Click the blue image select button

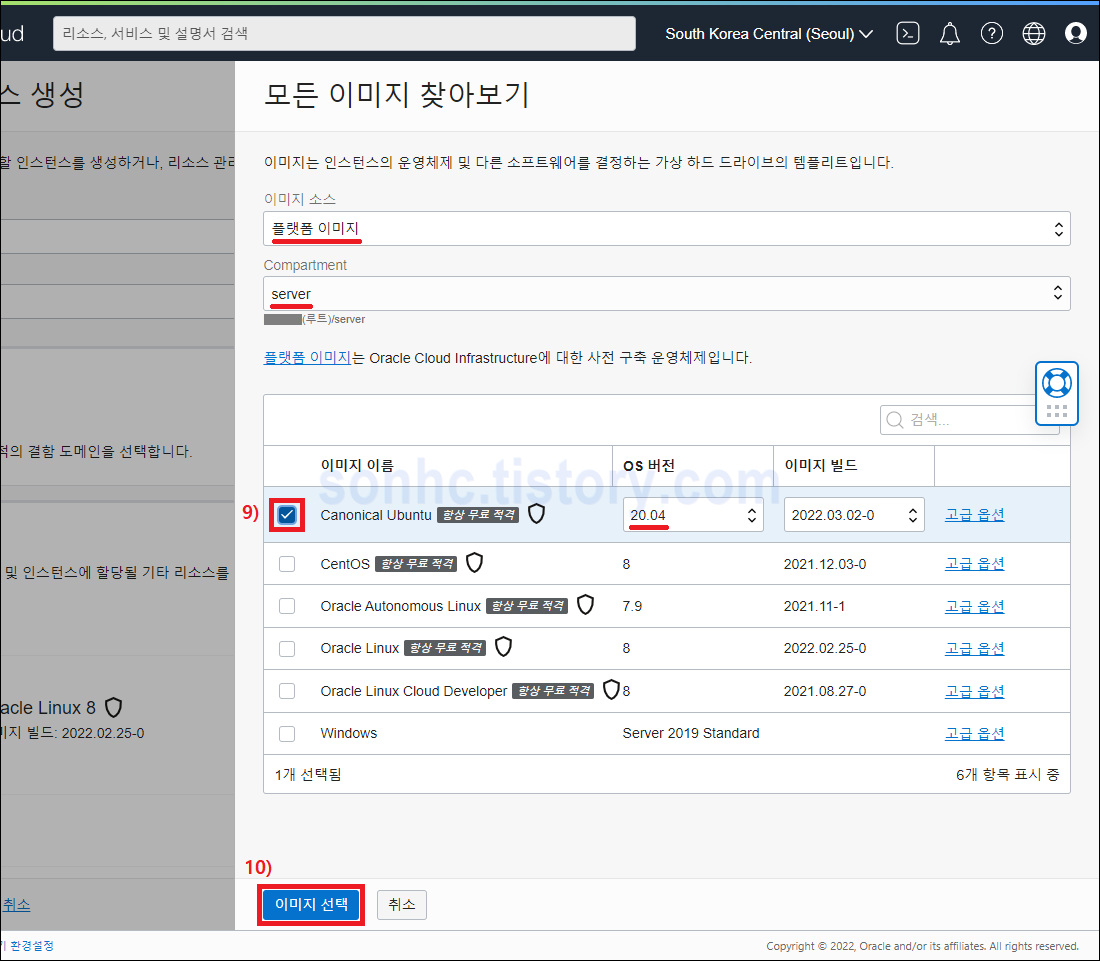pos(311,904)
